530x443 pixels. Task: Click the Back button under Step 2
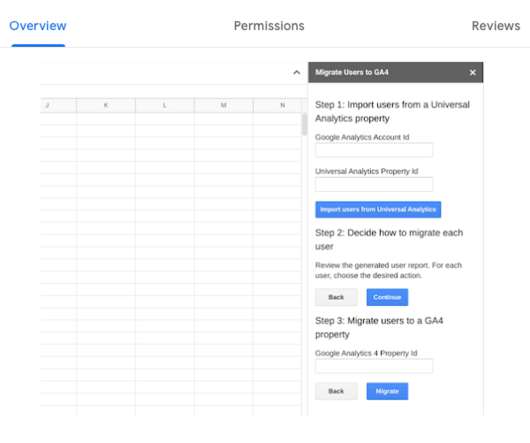336,297
